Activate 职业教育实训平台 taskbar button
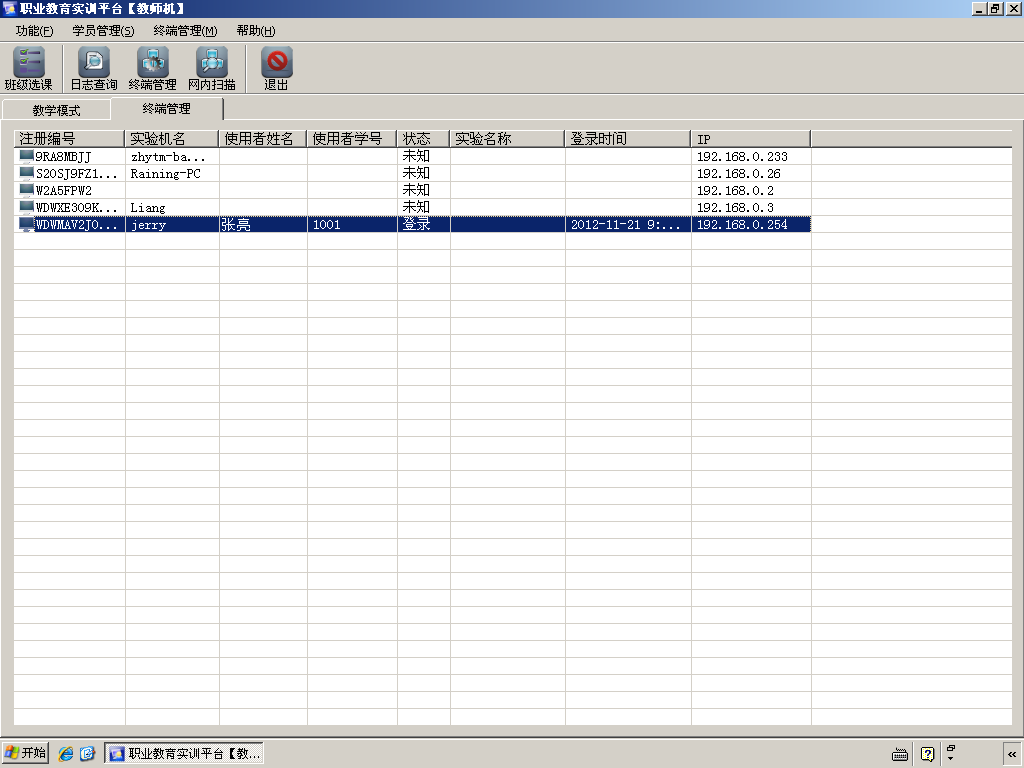 [x=184, y=754]
